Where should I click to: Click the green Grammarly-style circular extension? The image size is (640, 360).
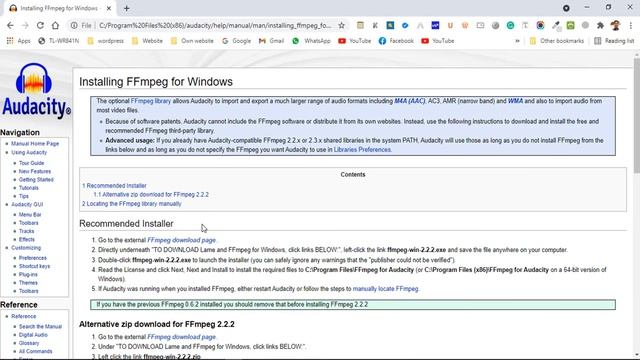tap(510, 25)
